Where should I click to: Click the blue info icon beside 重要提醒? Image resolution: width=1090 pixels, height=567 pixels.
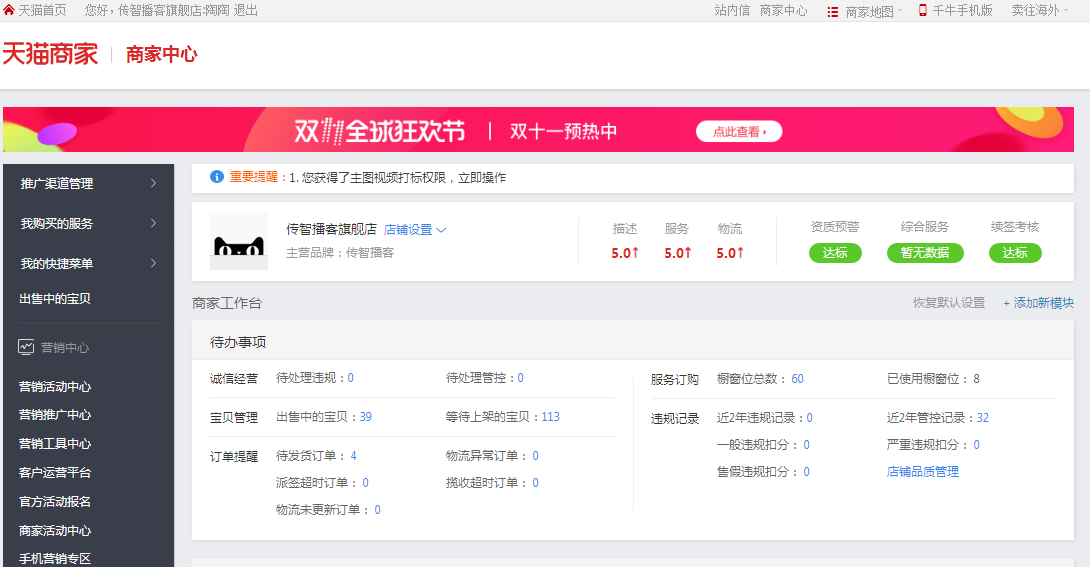pos(217,176)
